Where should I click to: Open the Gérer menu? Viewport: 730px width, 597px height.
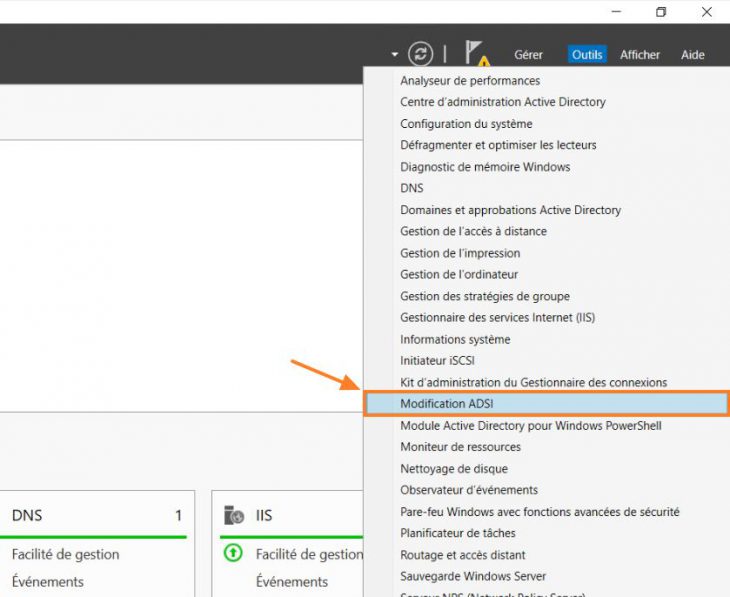528,55
